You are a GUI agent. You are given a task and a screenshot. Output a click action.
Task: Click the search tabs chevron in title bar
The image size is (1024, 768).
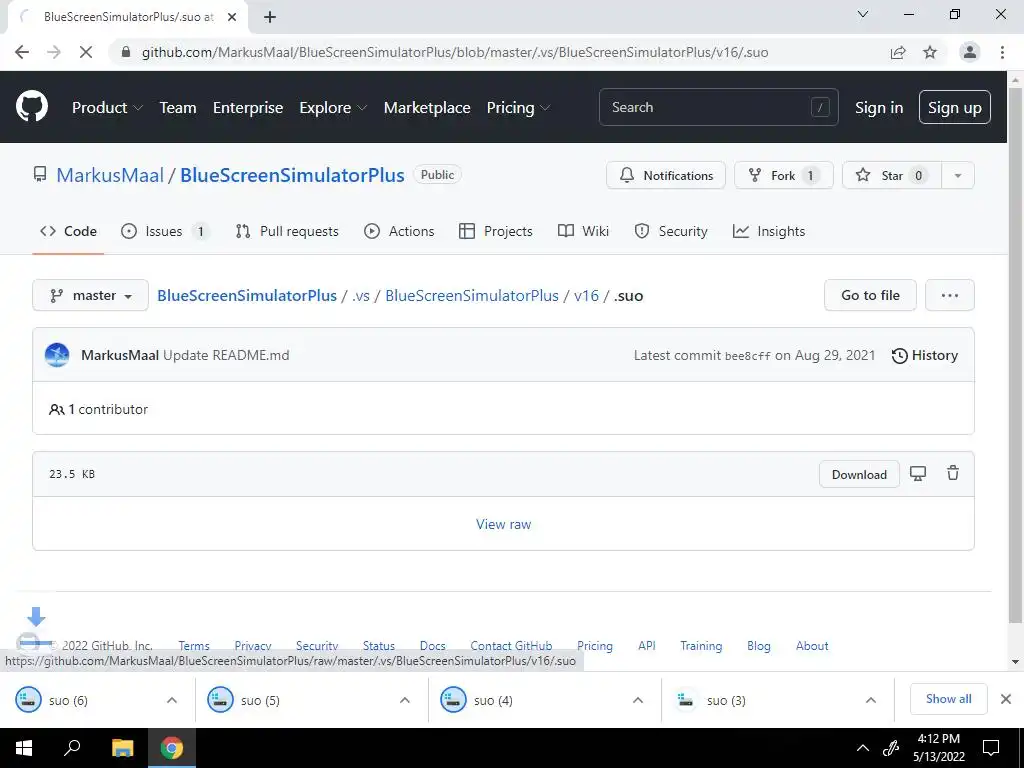[863, 14]
